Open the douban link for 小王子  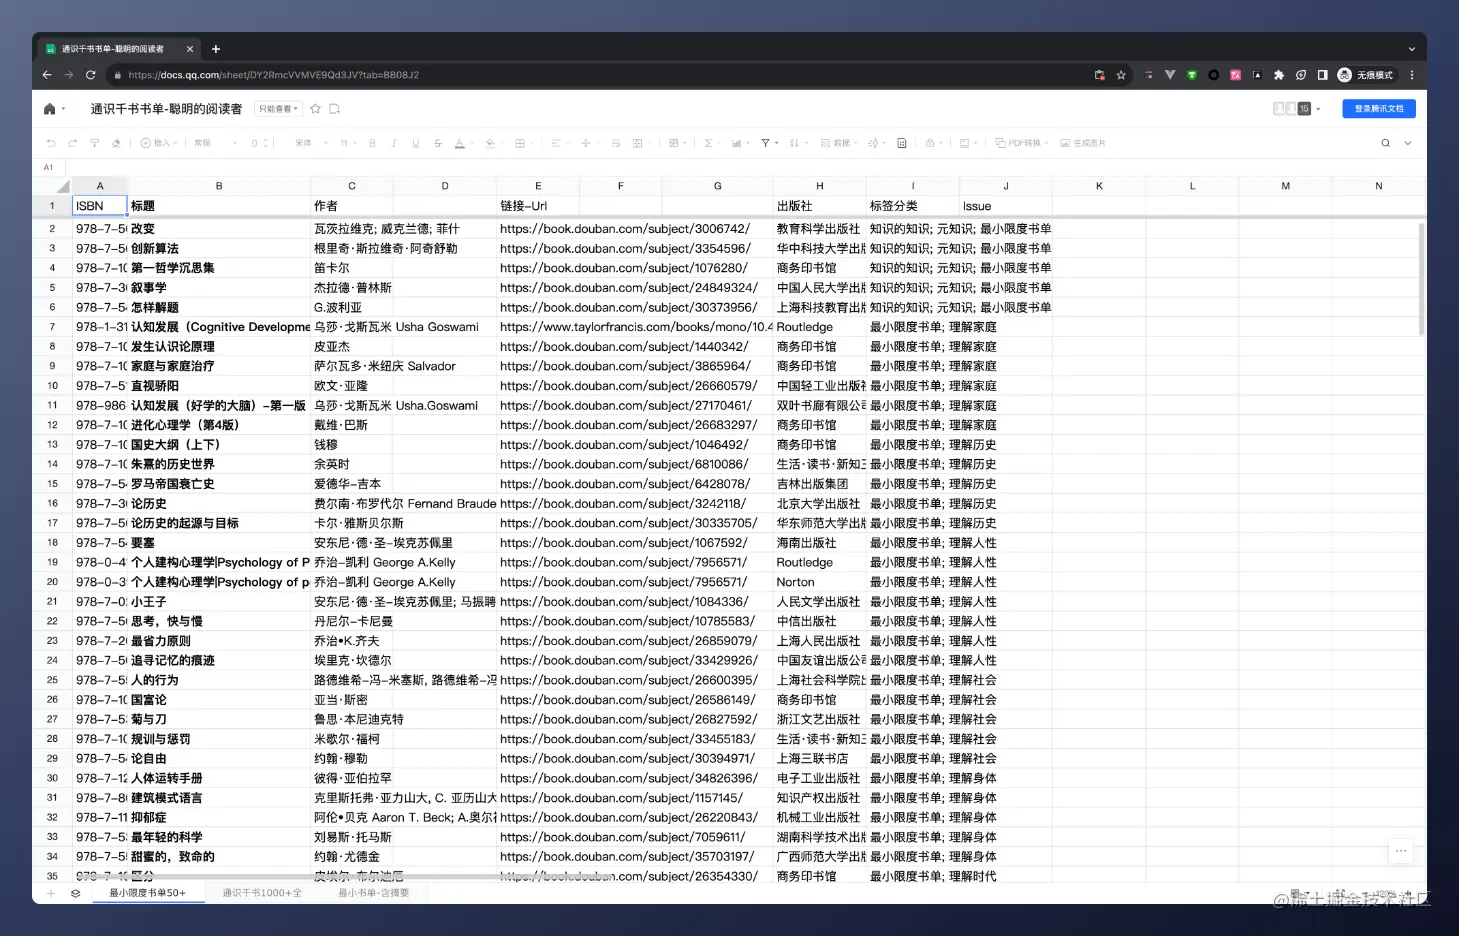624,602
